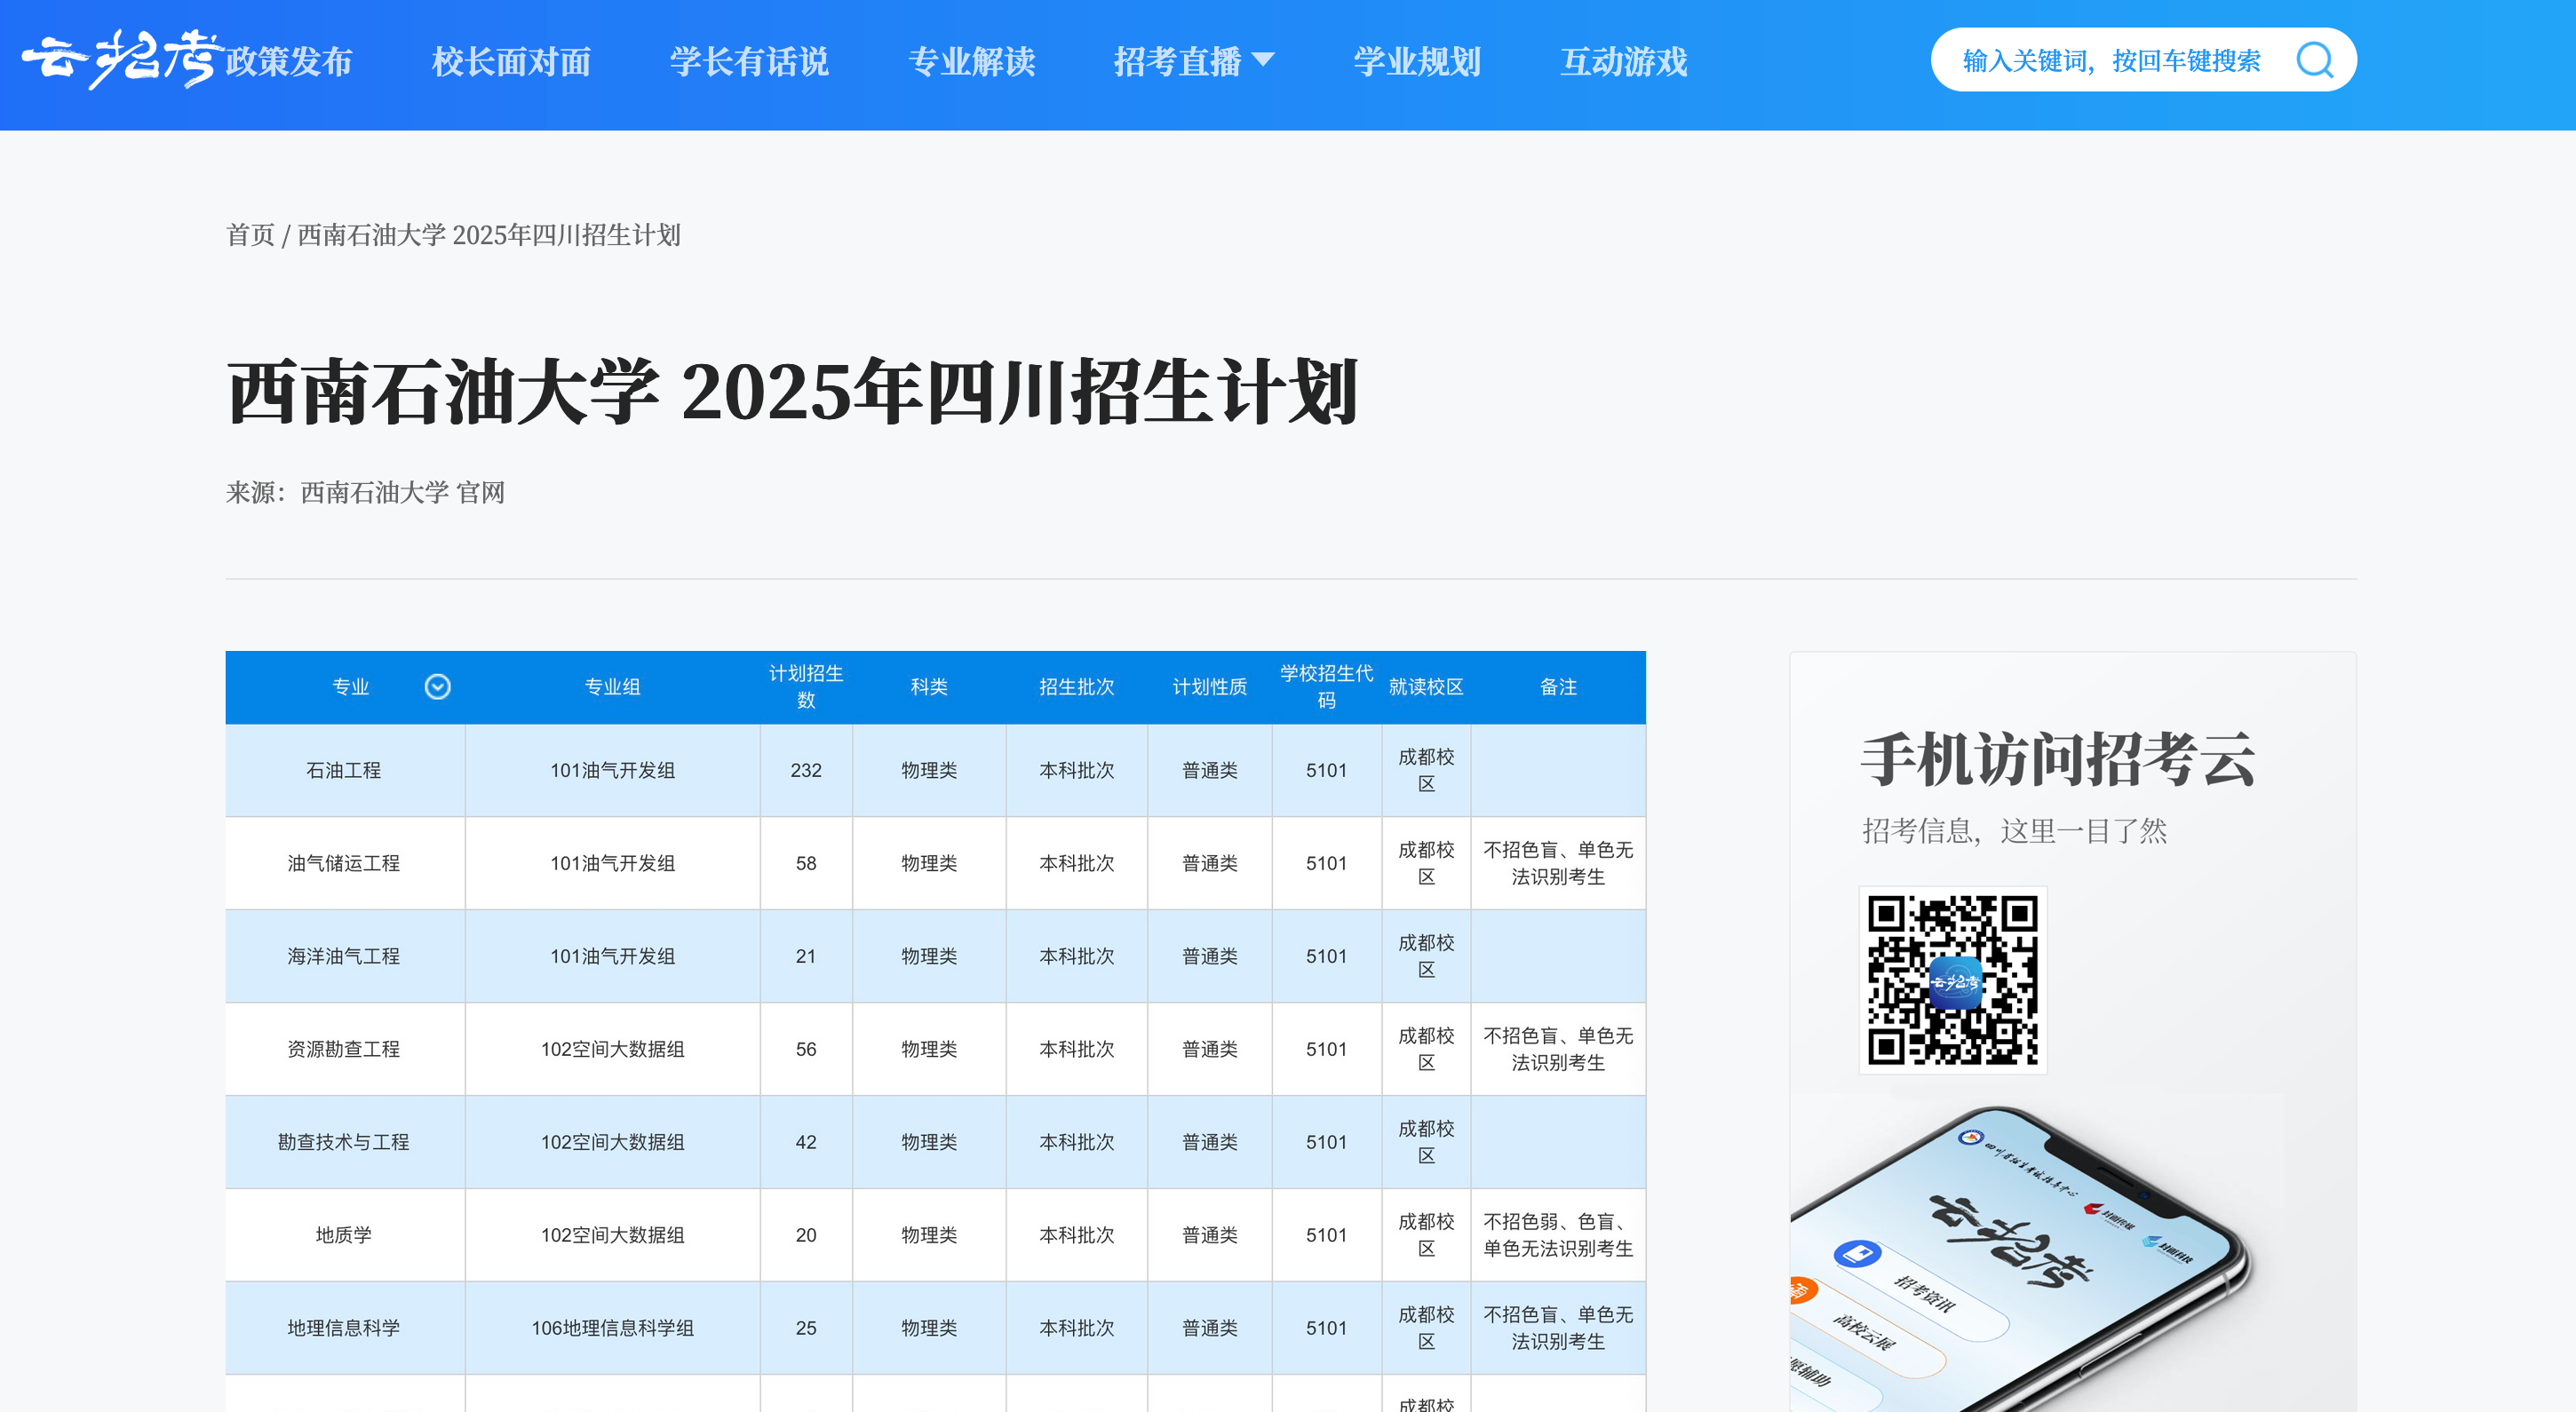Select the 地质学 major cell
The image size is (2576, 1412).
344,1235
